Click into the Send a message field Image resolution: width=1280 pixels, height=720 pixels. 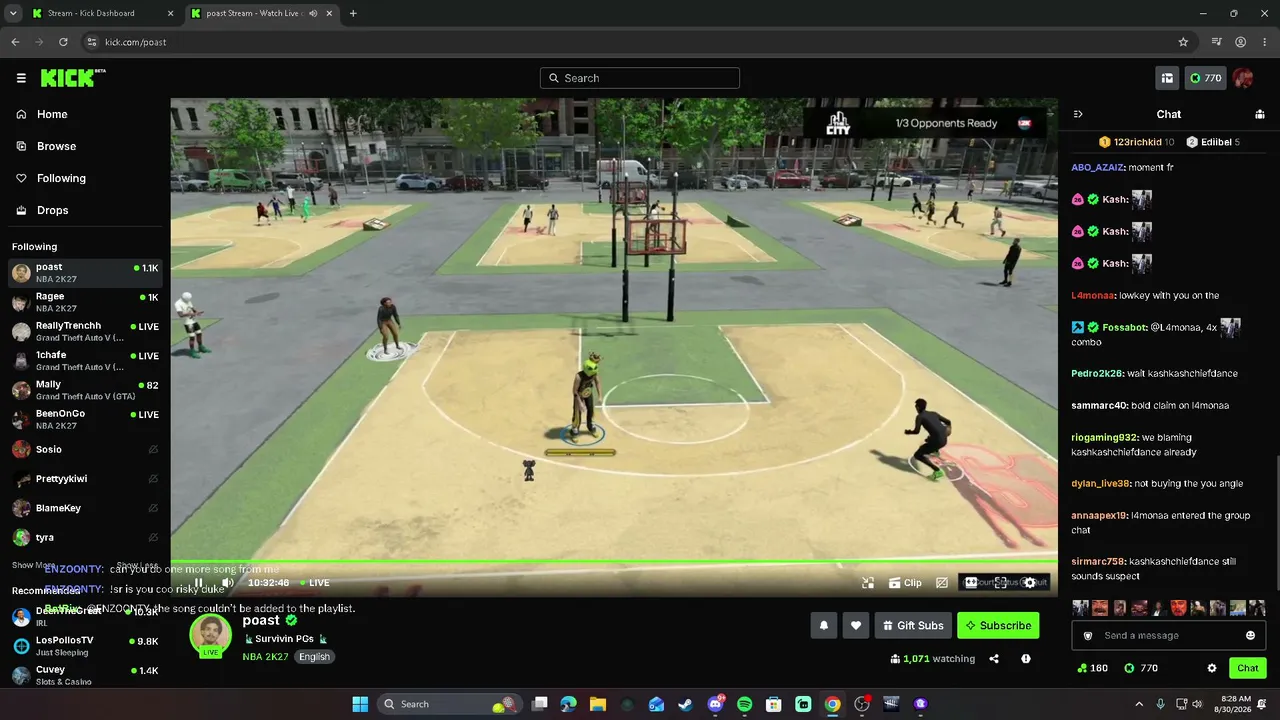pyautogui.click(x=1168, y=636)
